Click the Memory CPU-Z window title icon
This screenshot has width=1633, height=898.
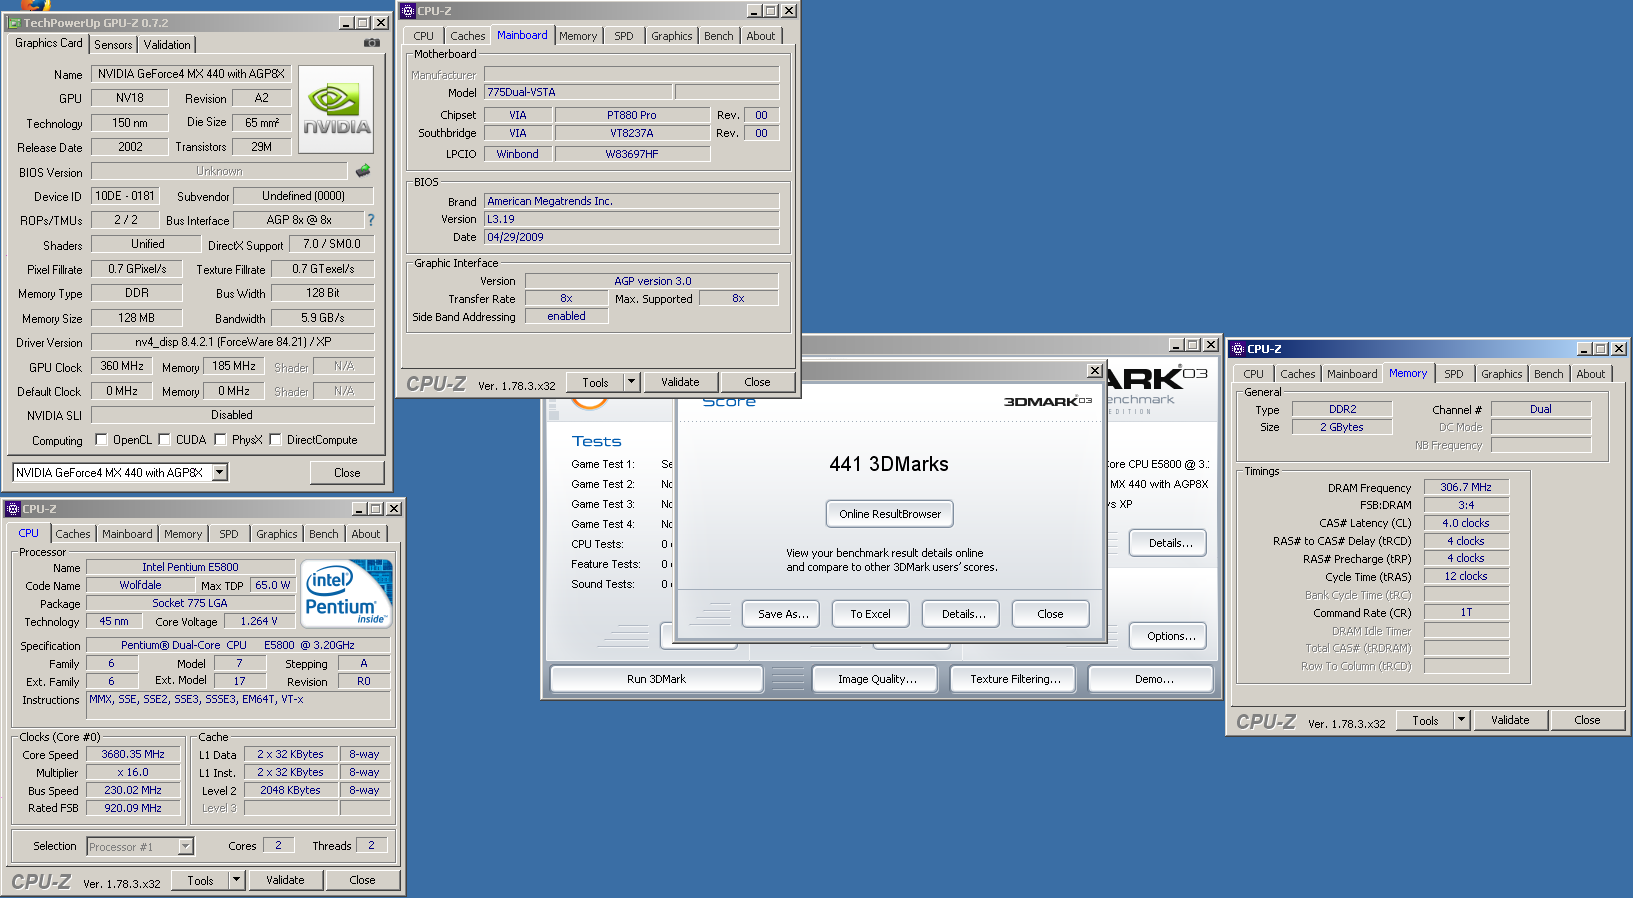(1237, 348)
